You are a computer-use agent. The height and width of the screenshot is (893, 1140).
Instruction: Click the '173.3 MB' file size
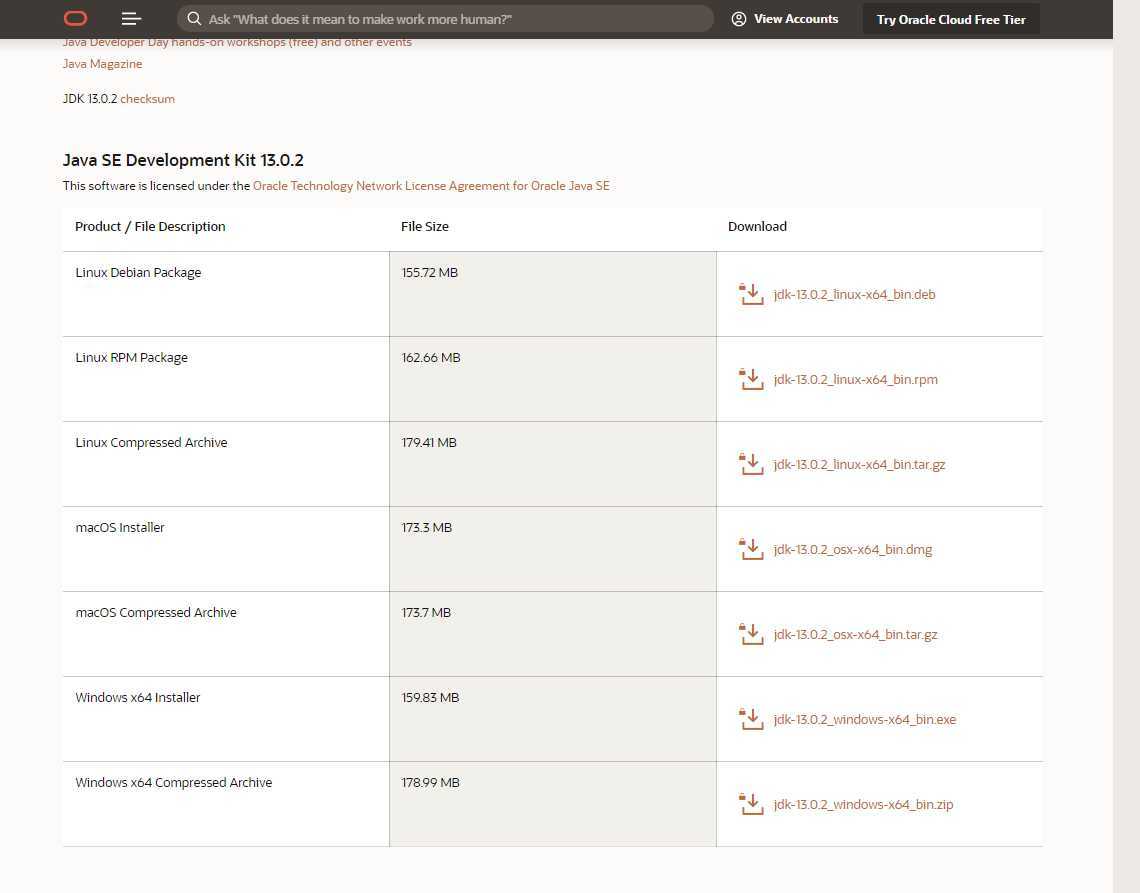click(x=427, y=528)
